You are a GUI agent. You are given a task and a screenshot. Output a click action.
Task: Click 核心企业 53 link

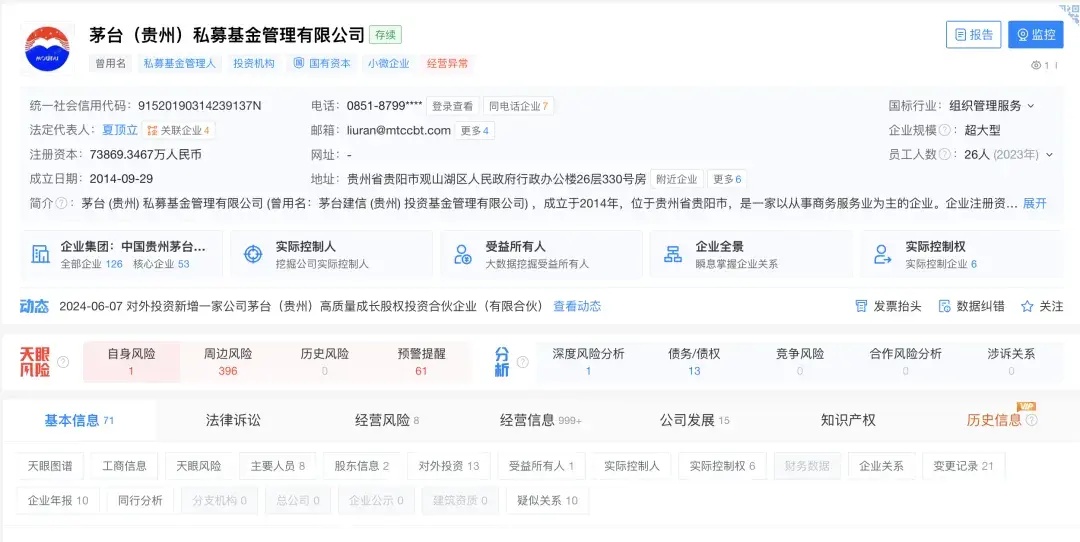(161, 264)
